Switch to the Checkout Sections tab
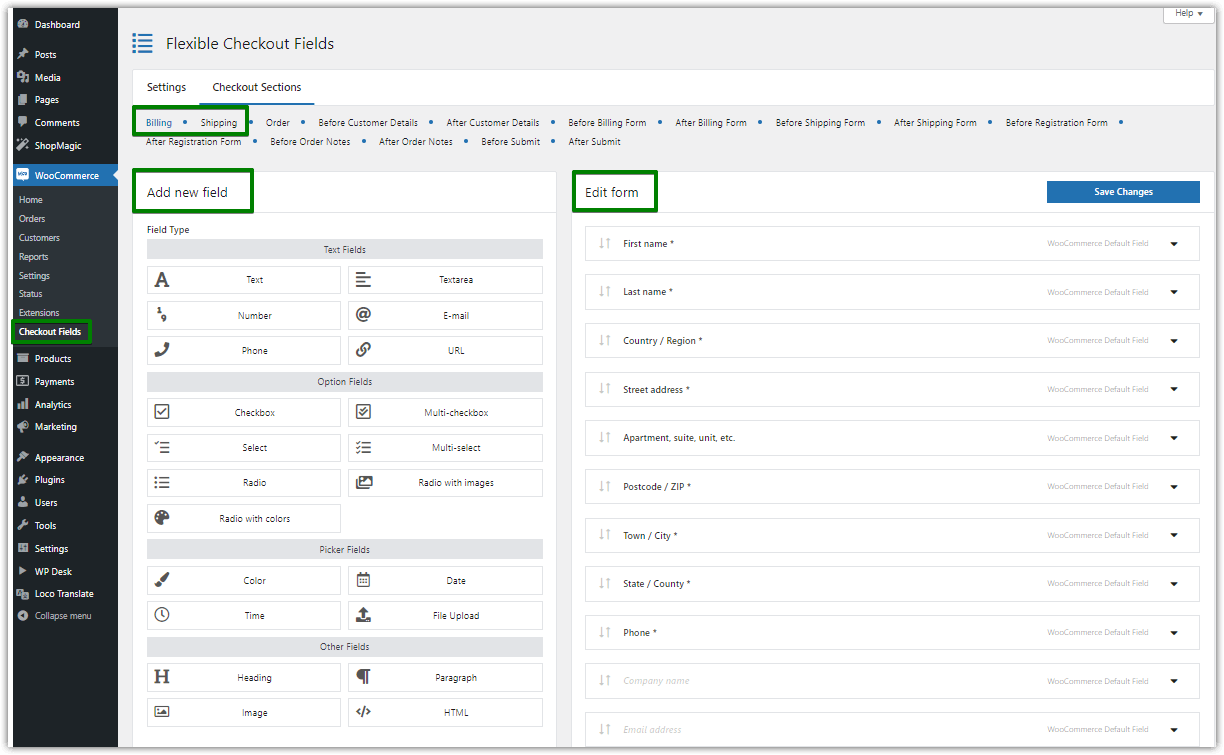This screenshot has width=1224, height=755. coord(257,87)
